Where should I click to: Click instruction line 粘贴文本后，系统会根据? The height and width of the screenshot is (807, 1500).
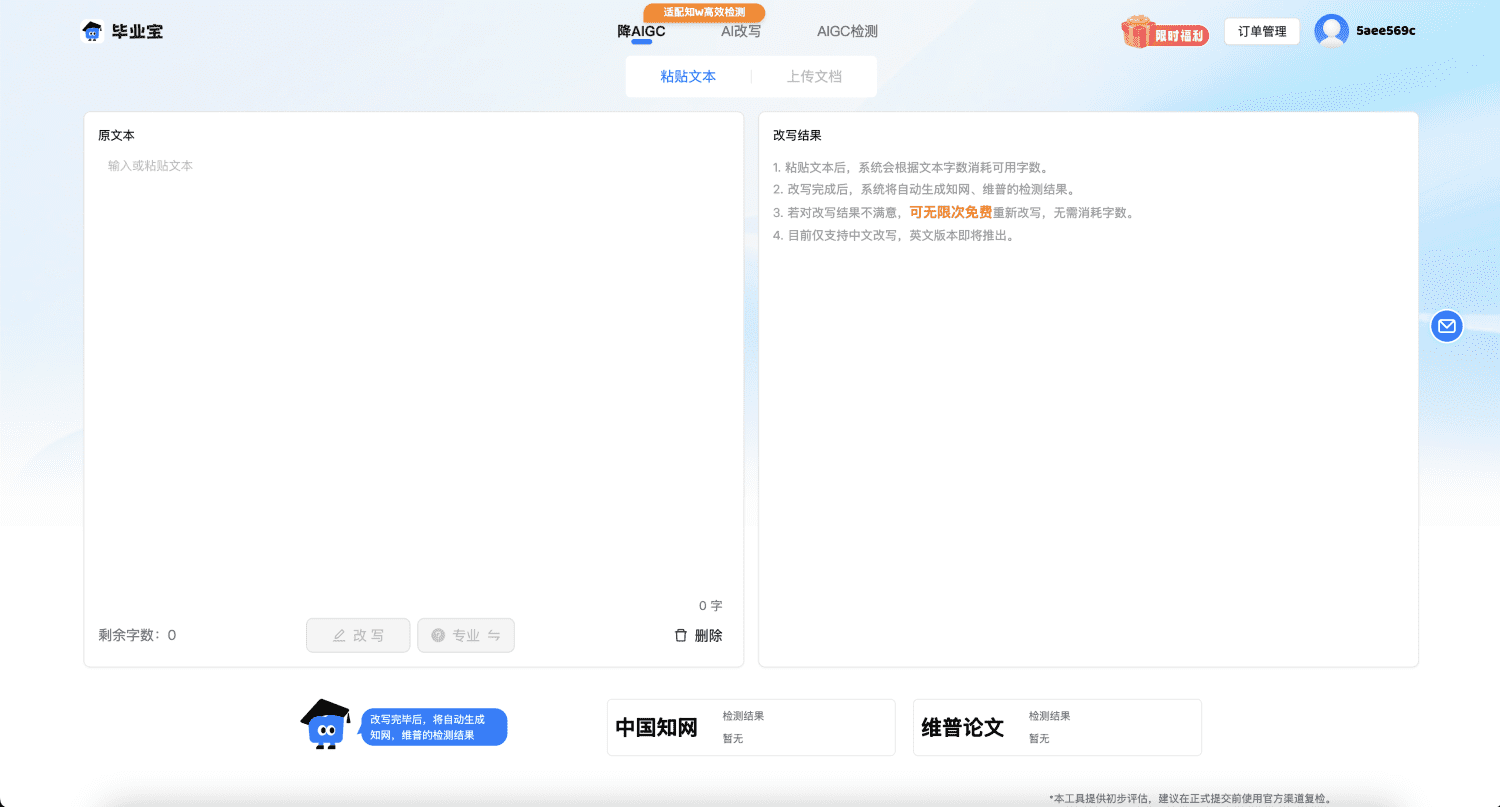pos(911,167)
